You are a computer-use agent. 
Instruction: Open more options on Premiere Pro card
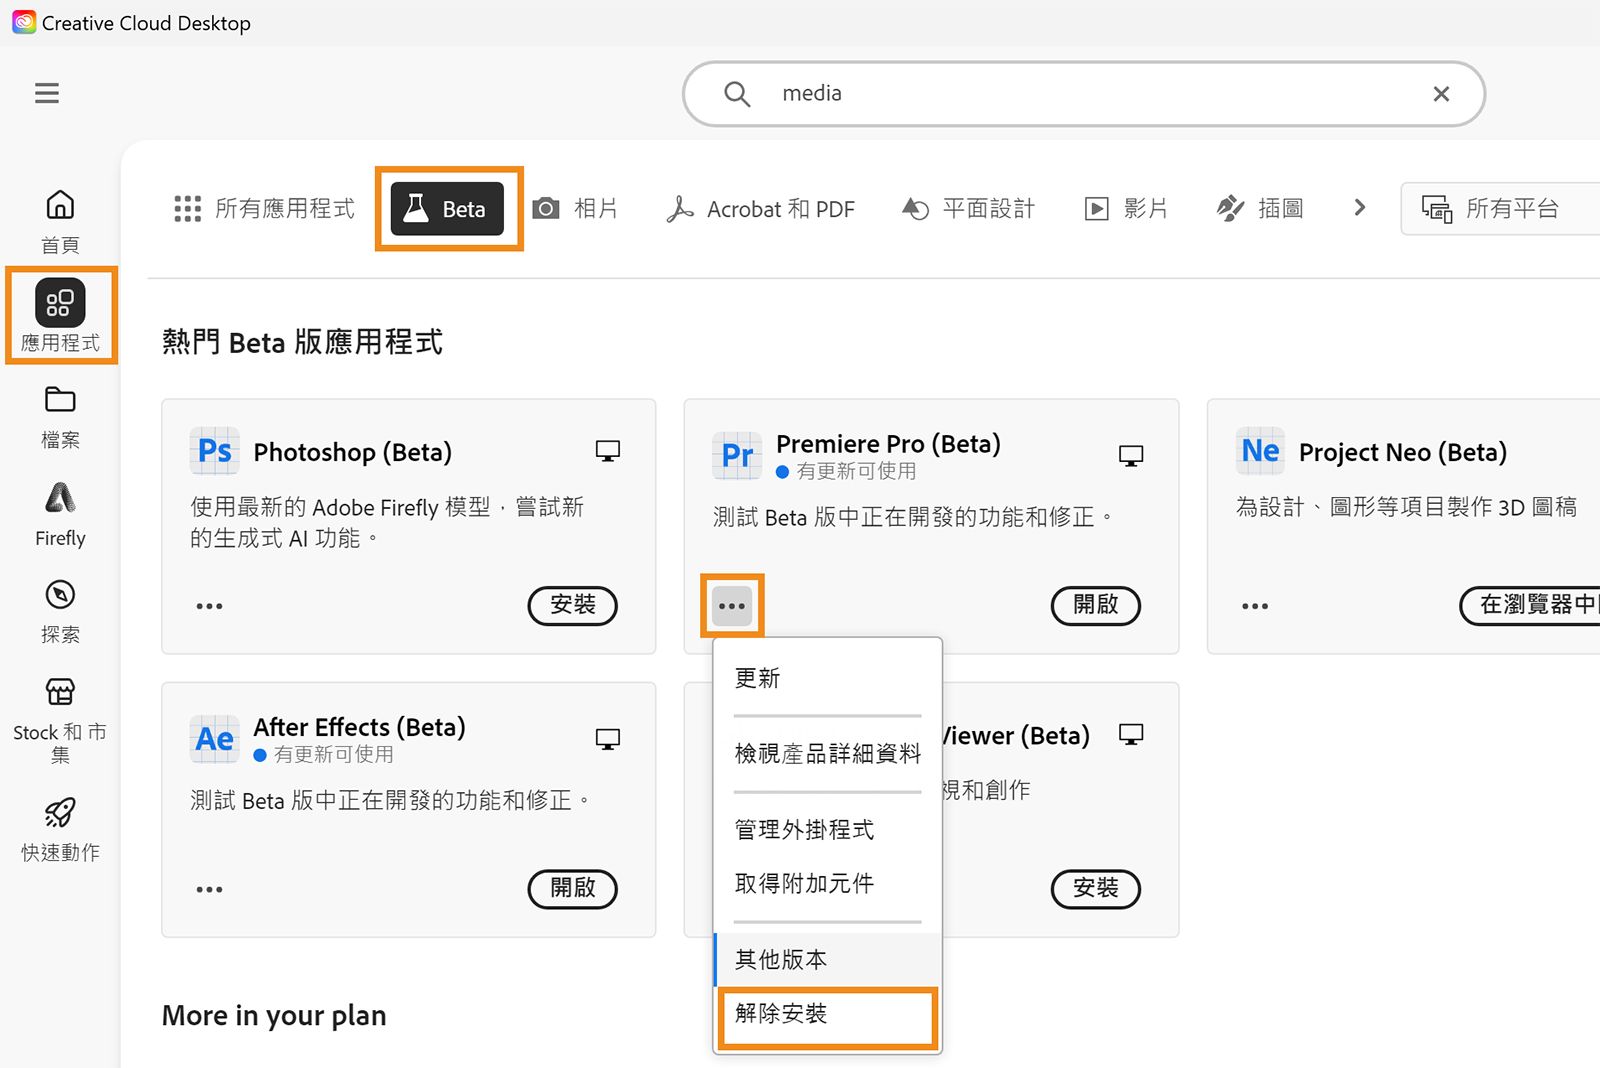click(732, 606)
